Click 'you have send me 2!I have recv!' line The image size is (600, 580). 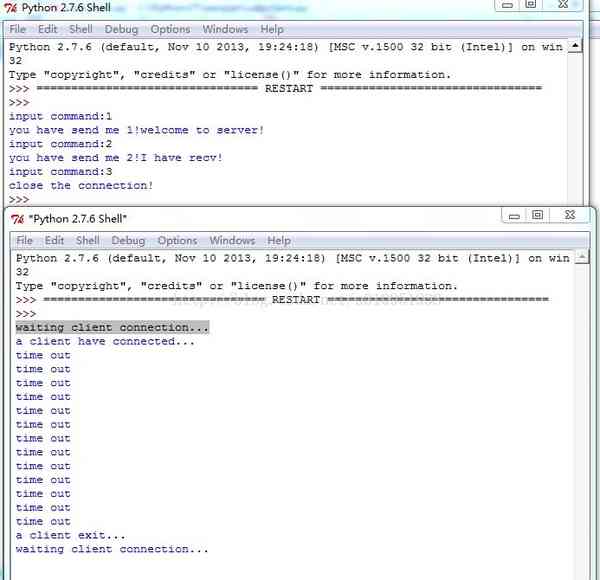coord(116,158)
